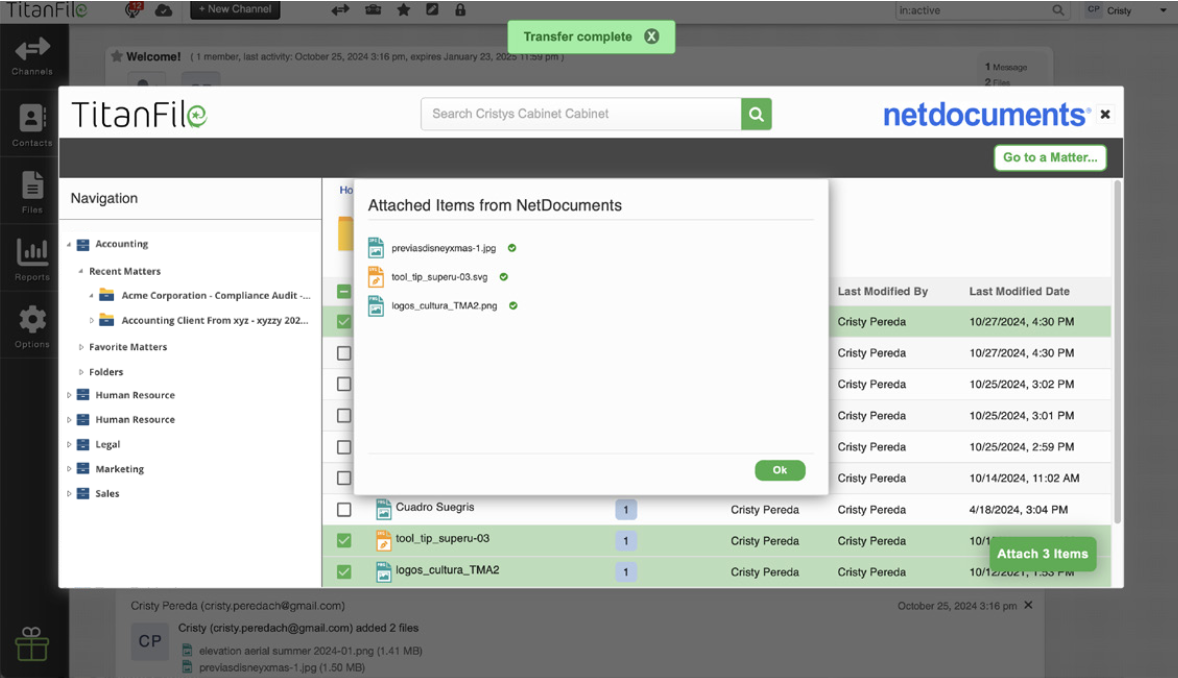Expand the Legal cabinet arrow
The image size is (1178, 678).
(x=69, y=445)
